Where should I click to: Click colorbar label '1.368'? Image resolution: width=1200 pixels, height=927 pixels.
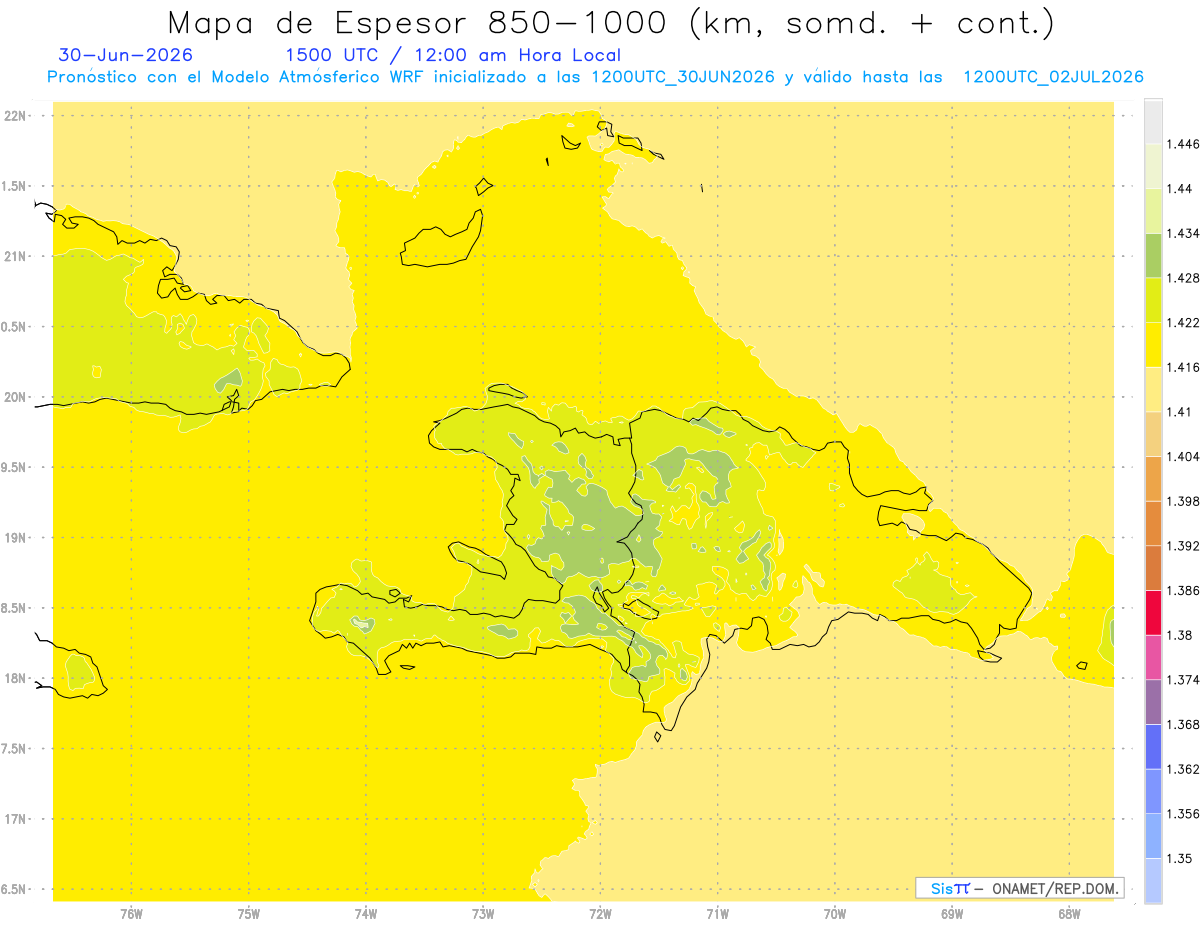(x=1183, y=724)
